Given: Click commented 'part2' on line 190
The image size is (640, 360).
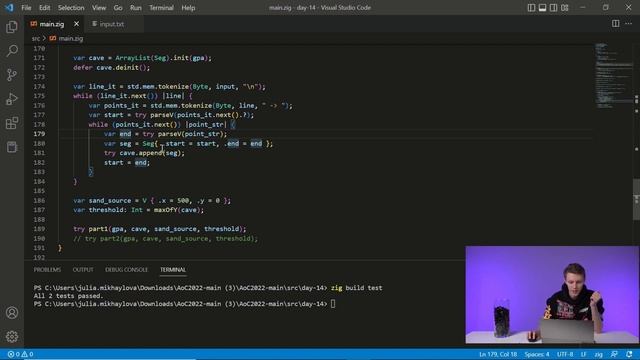Looking at the screenshot, I should [109, 238].
